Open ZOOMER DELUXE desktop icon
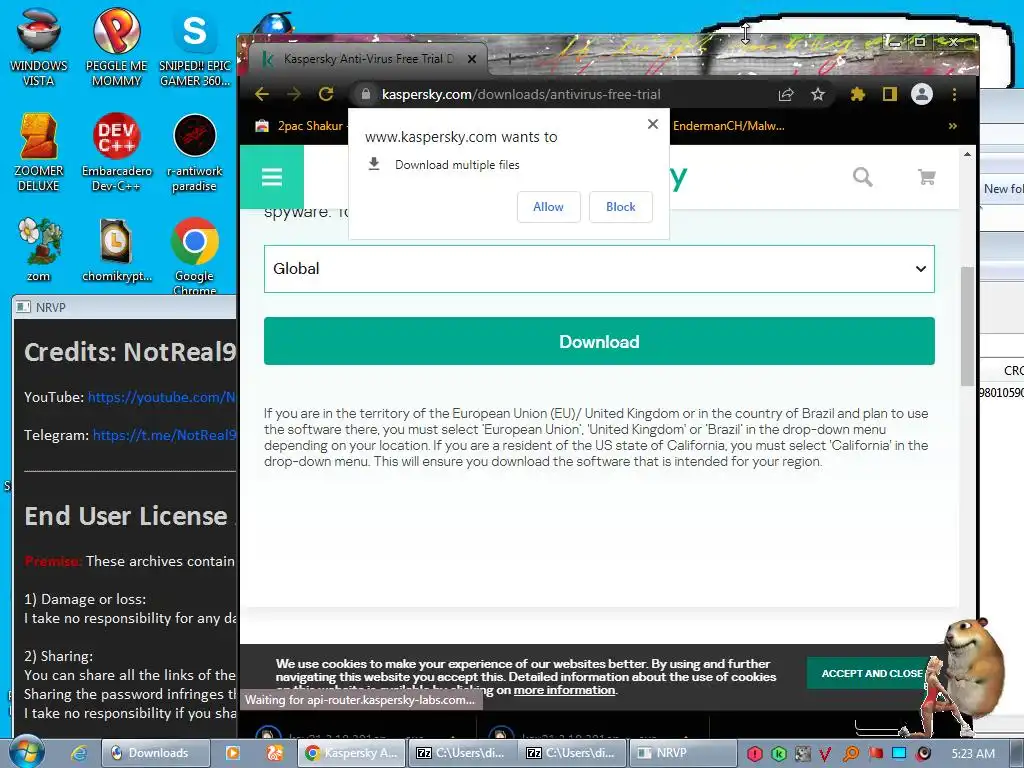 [x=39, y=152]
